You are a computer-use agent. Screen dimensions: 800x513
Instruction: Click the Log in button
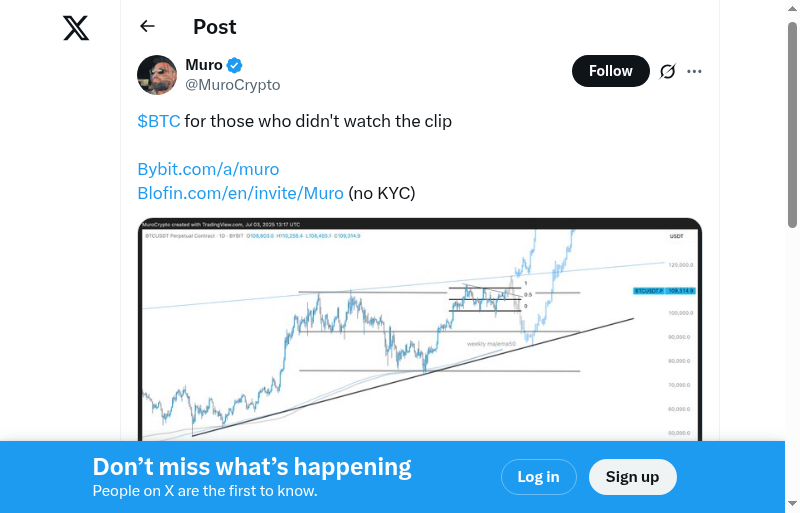click(538, 477)
